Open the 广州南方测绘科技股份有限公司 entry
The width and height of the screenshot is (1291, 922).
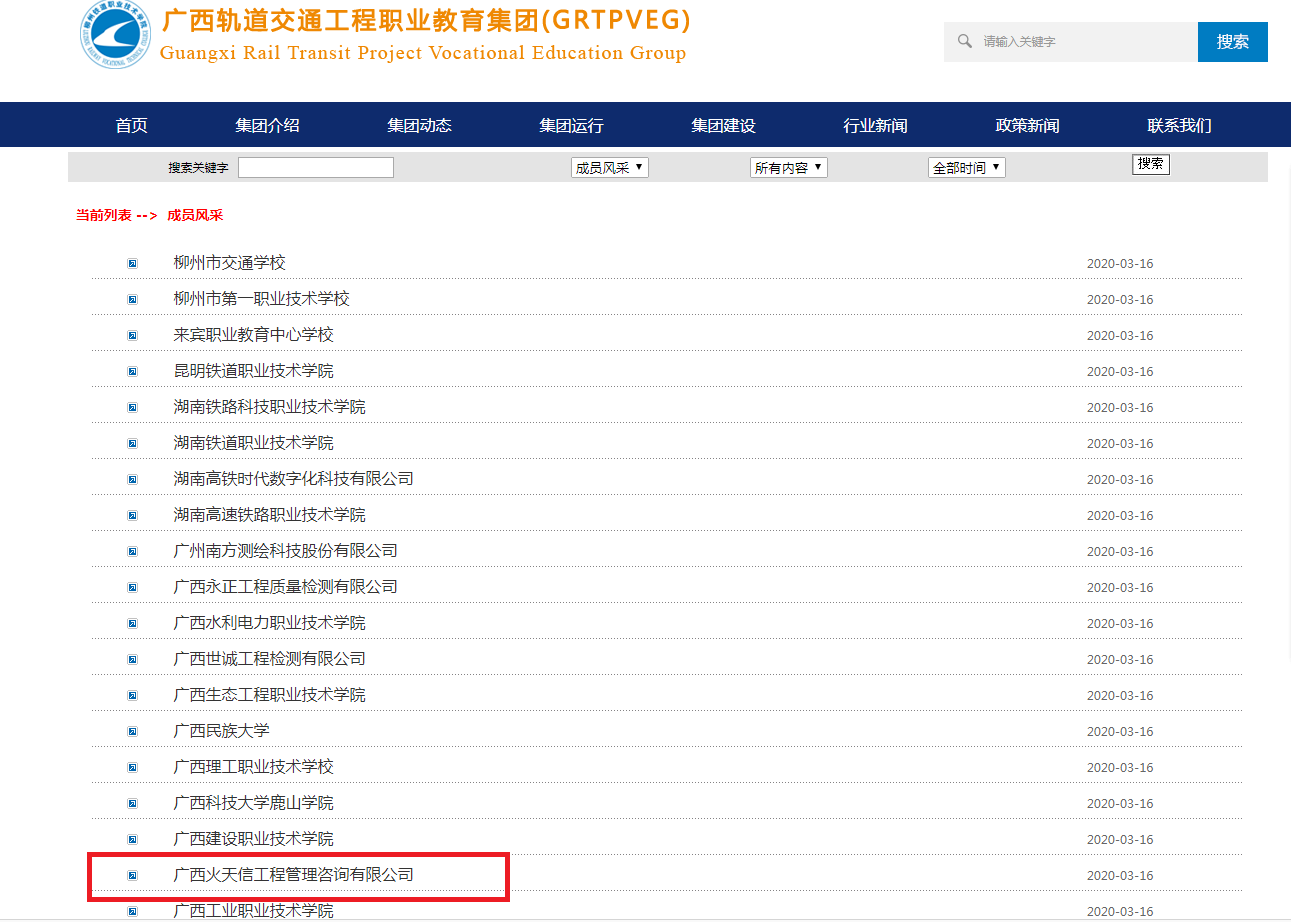pos(285,551)
